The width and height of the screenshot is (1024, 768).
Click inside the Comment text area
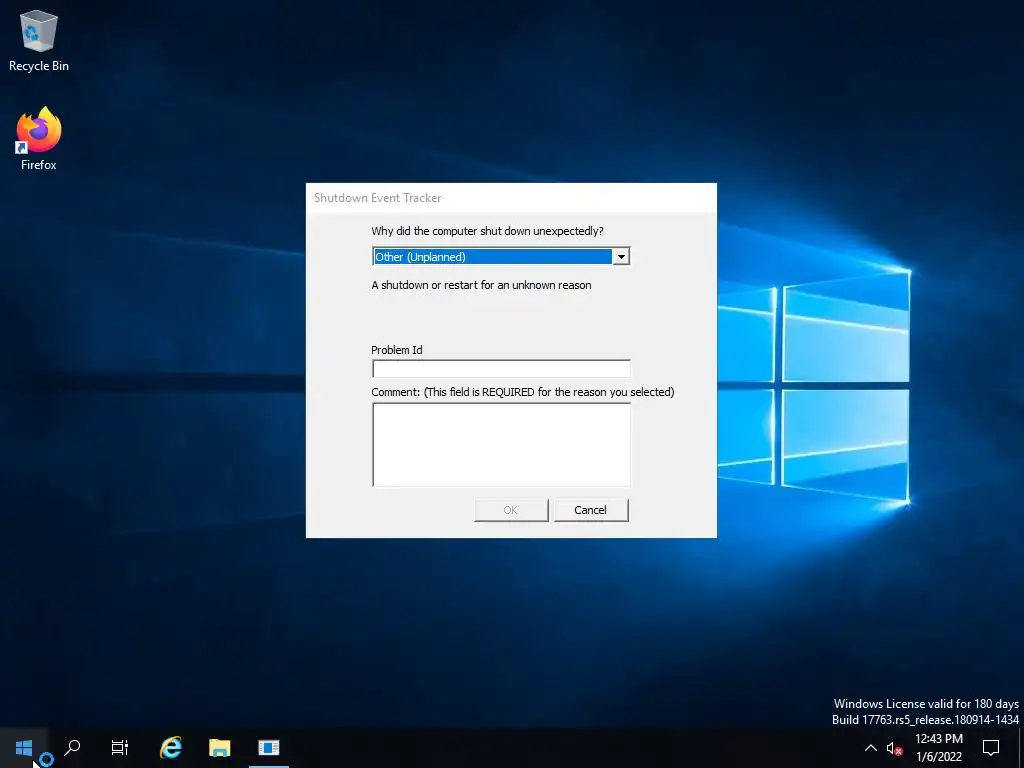click(x=501, y=445)
